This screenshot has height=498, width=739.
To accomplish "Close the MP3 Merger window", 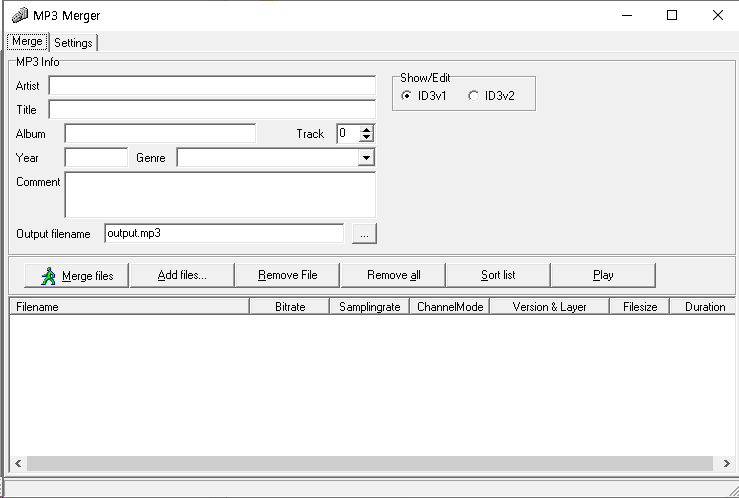I will (717, 16).
